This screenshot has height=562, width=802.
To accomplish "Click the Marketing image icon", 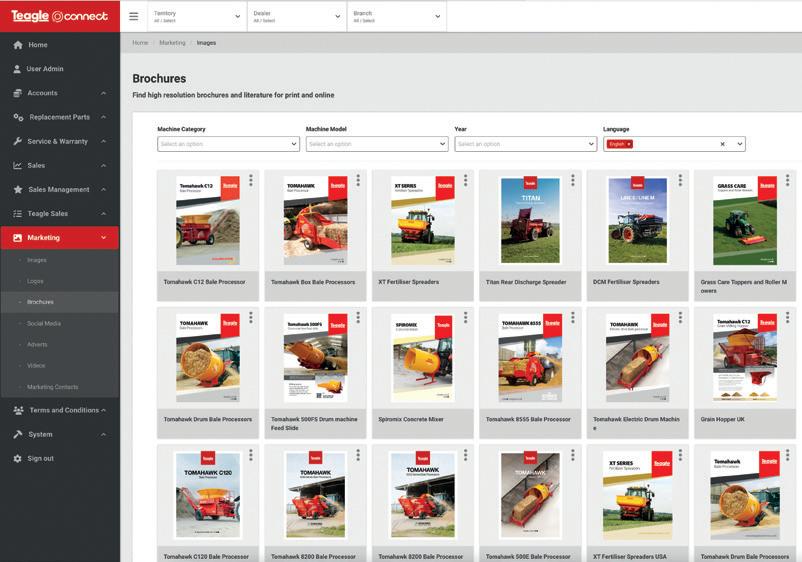I will tap(17, 238).
